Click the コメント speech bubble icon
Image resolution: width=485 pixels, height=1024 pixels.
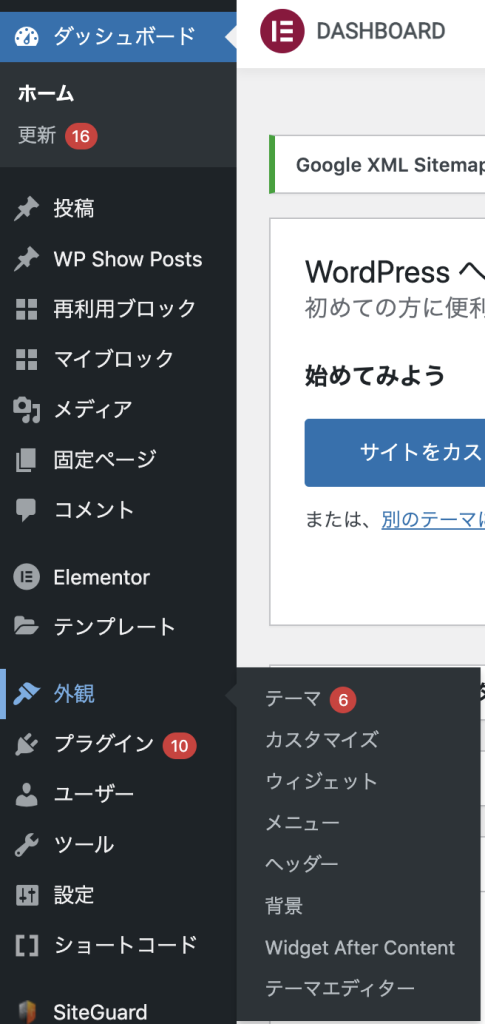(x=27, y=510)
